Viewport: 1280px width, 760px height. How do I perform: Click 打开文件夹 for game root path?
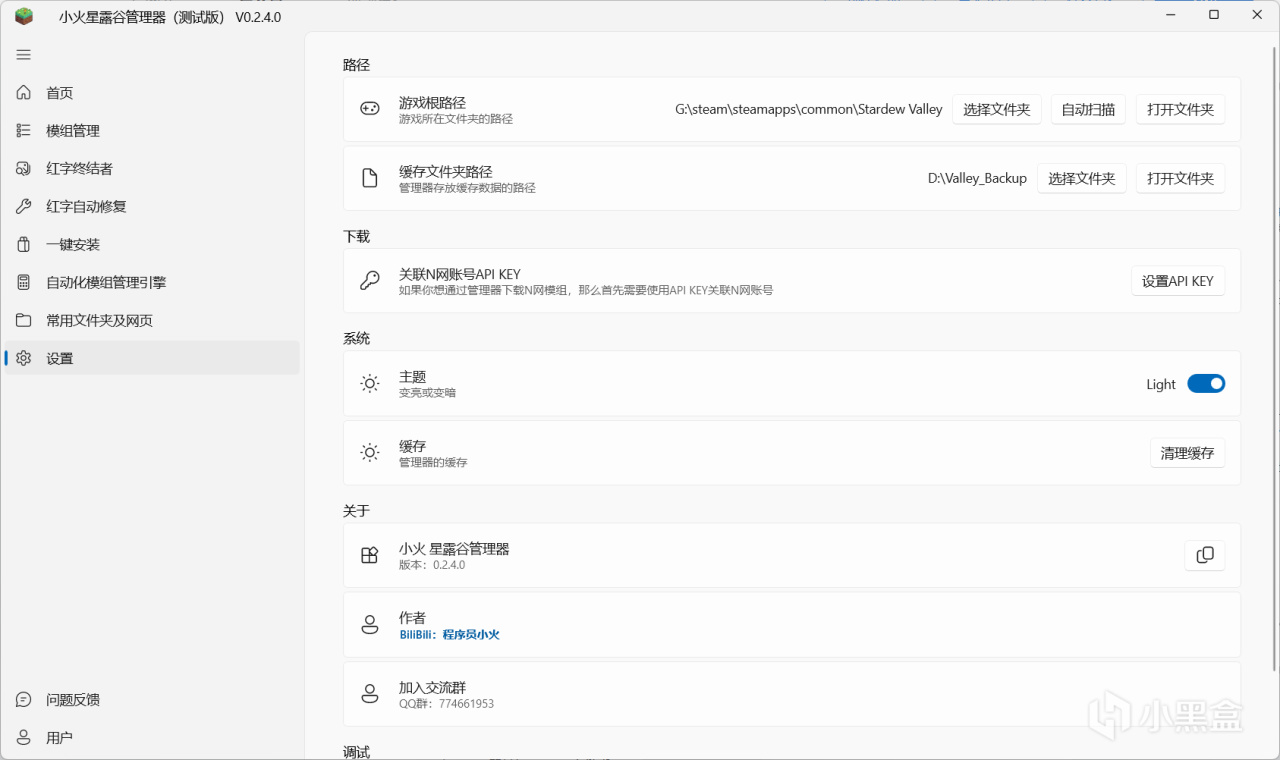point(1181,109)
